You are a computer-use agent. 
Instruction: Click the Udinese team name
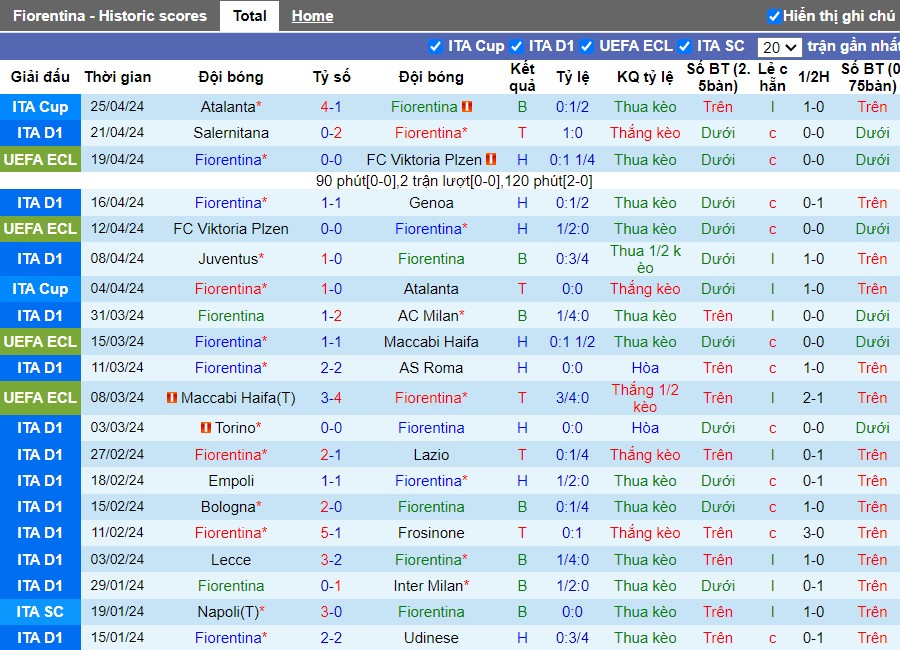tap(431, 638)
